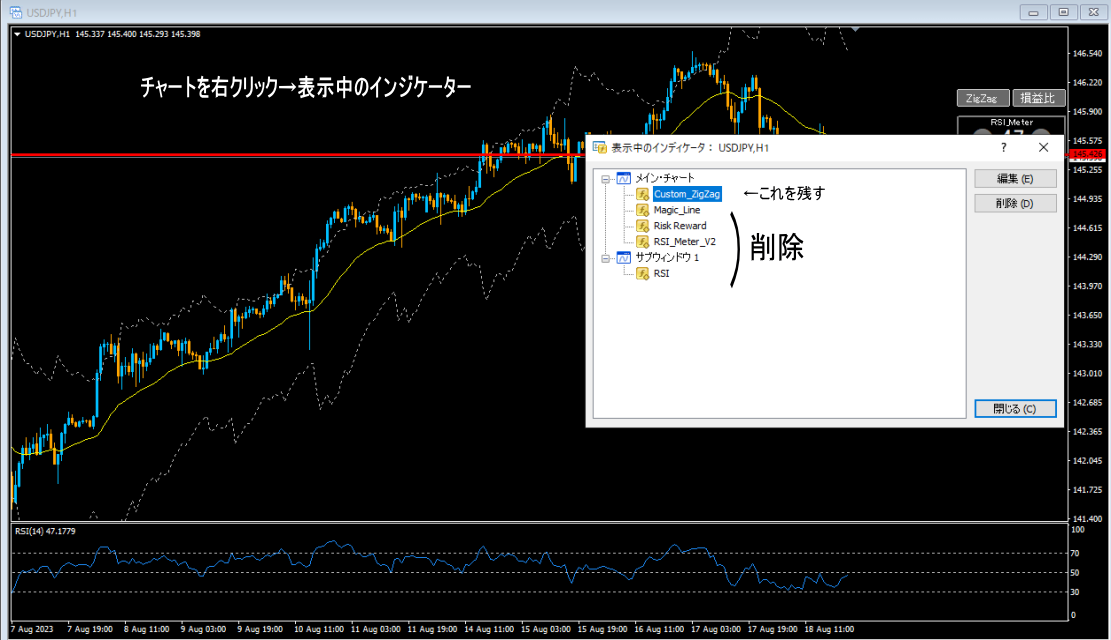Click the Custom_ZigZag indicator icon
Image resolution: width=1111 pixels, height=640 pixels.
click(x=642, y=194)
